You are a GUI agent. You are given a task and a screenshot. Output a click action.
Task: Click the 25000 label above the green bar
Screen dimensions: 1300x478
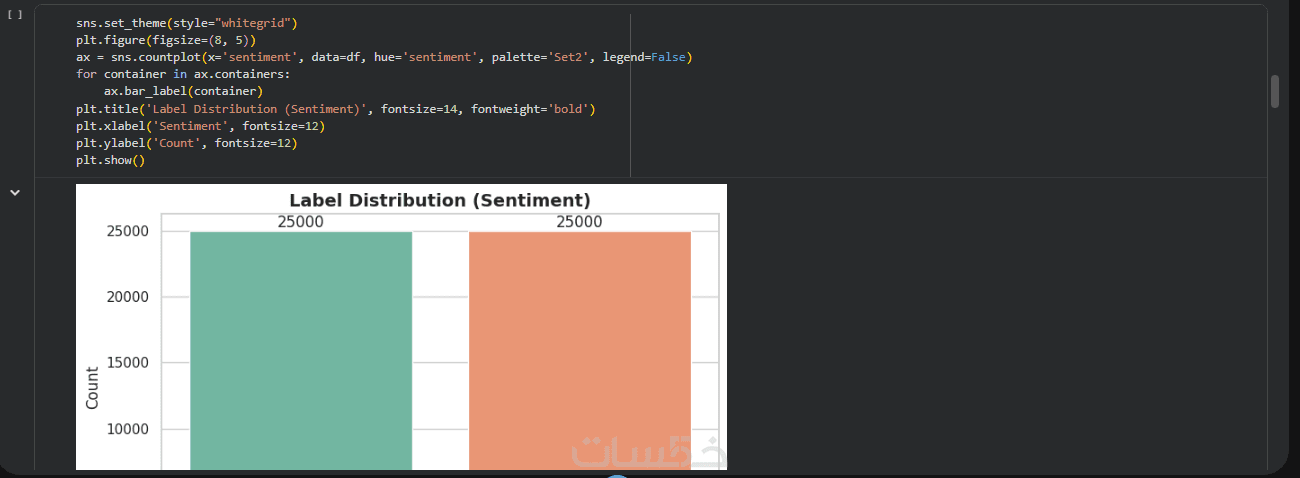pyautogui.click(x=300, y=222)
